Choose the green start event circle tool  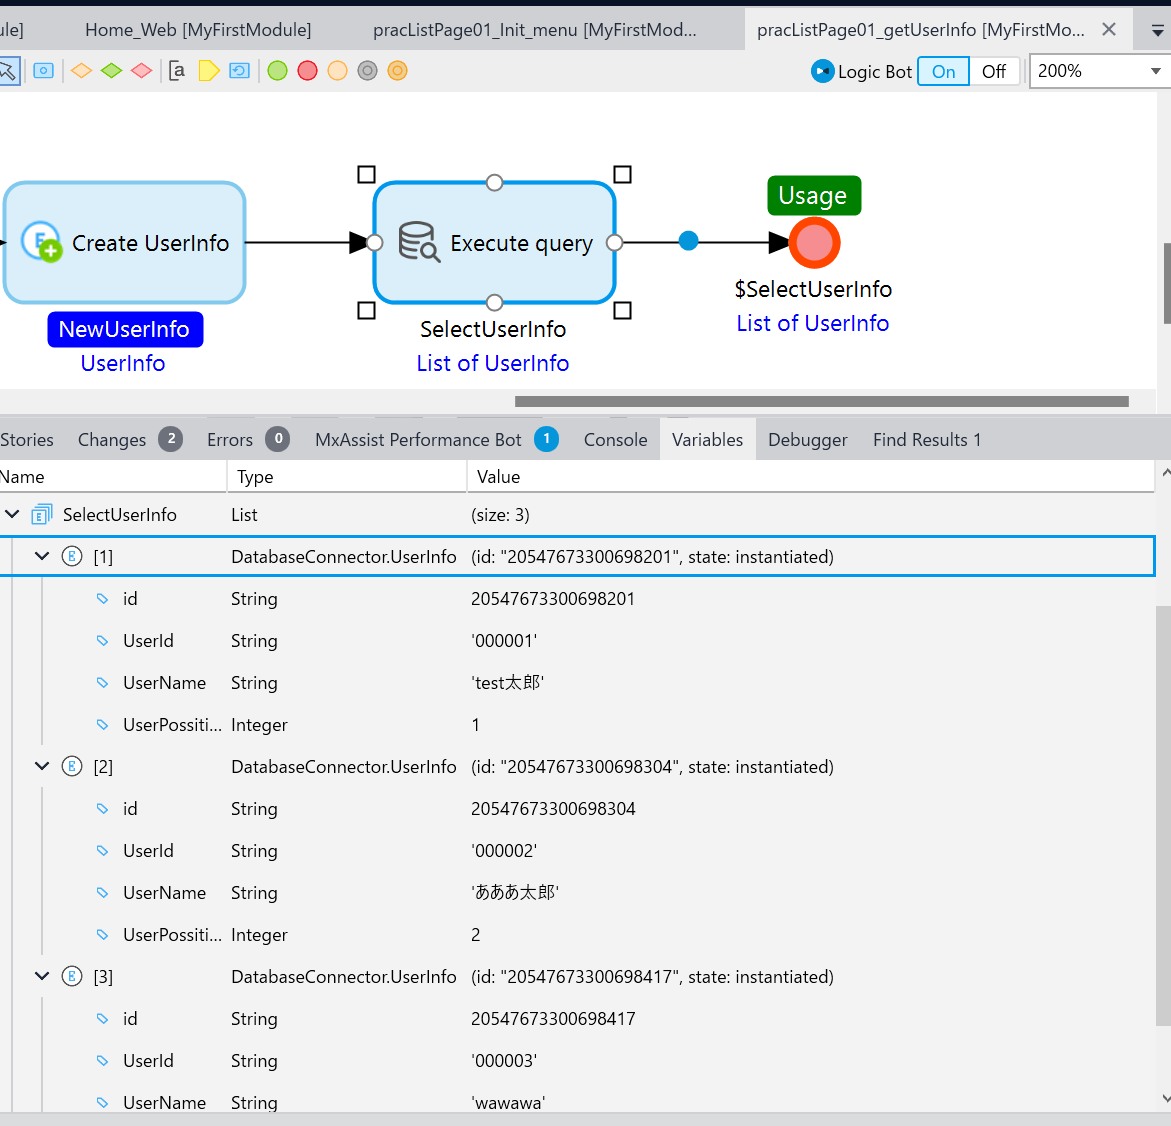tap(278, 71)
